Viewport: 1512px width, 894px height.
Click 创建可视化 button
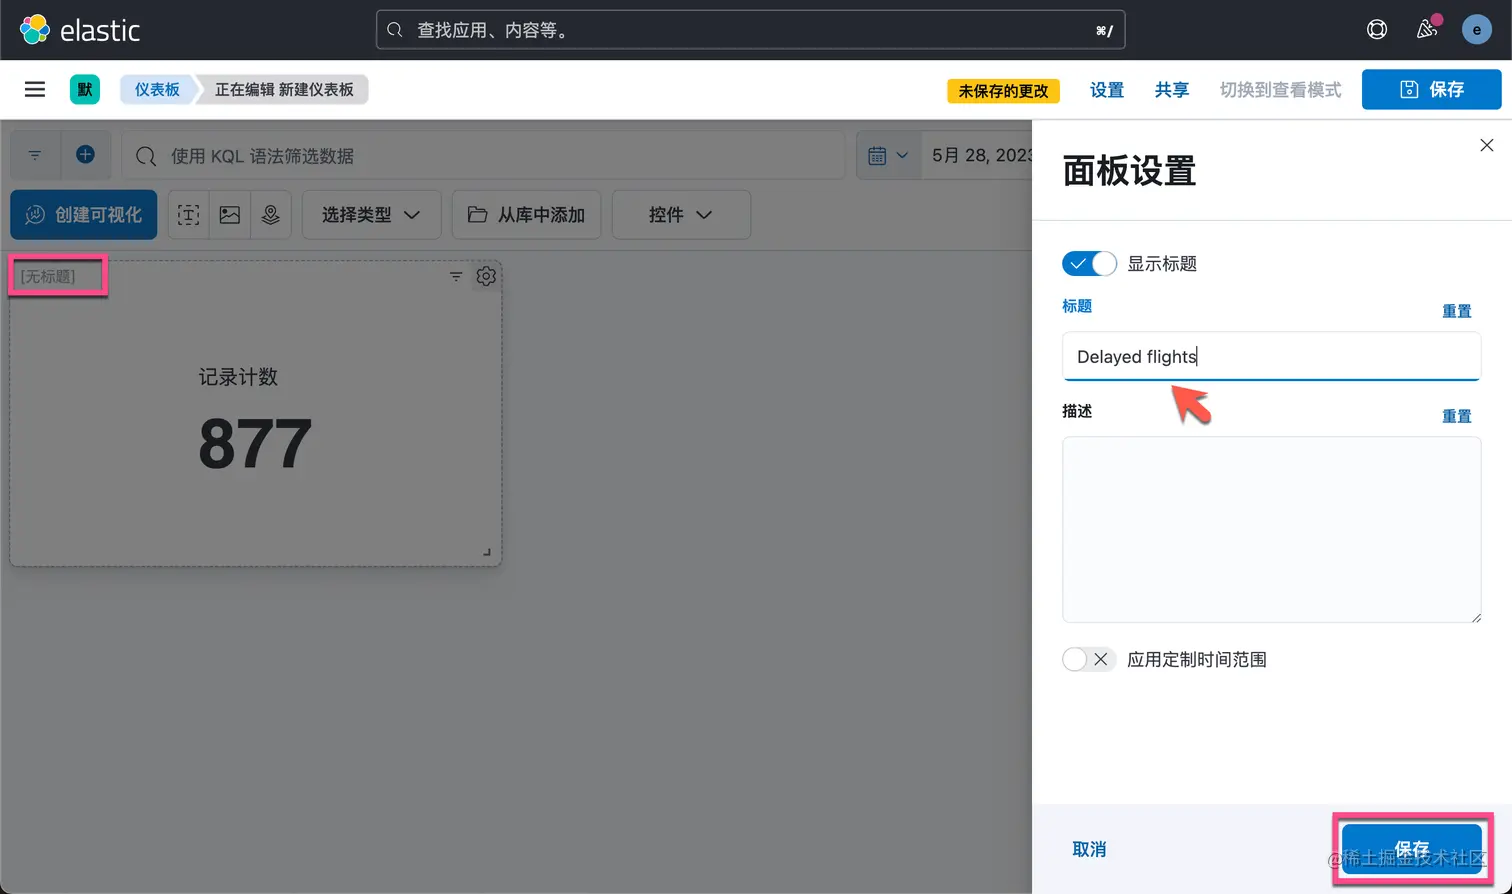pyautogui.click(x=84, y=215)
